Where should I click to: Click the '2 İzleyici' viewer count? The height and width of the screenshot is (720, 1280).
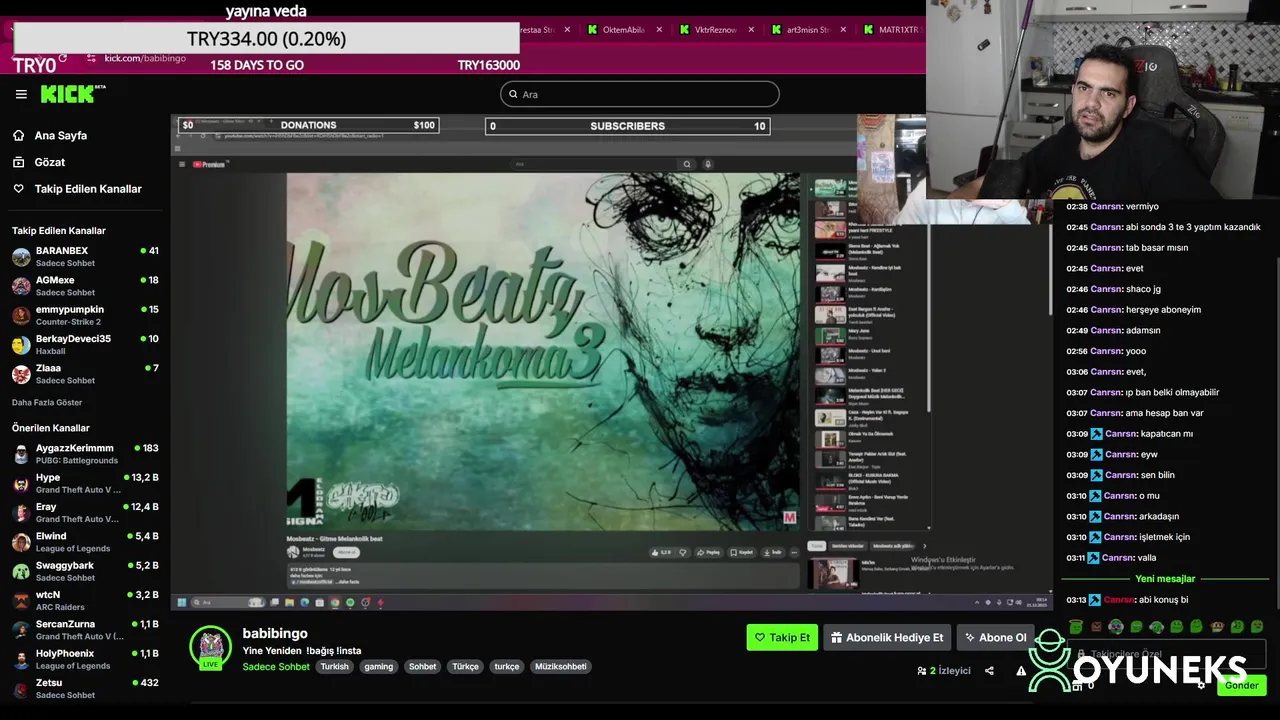click(x=944, y=671)
